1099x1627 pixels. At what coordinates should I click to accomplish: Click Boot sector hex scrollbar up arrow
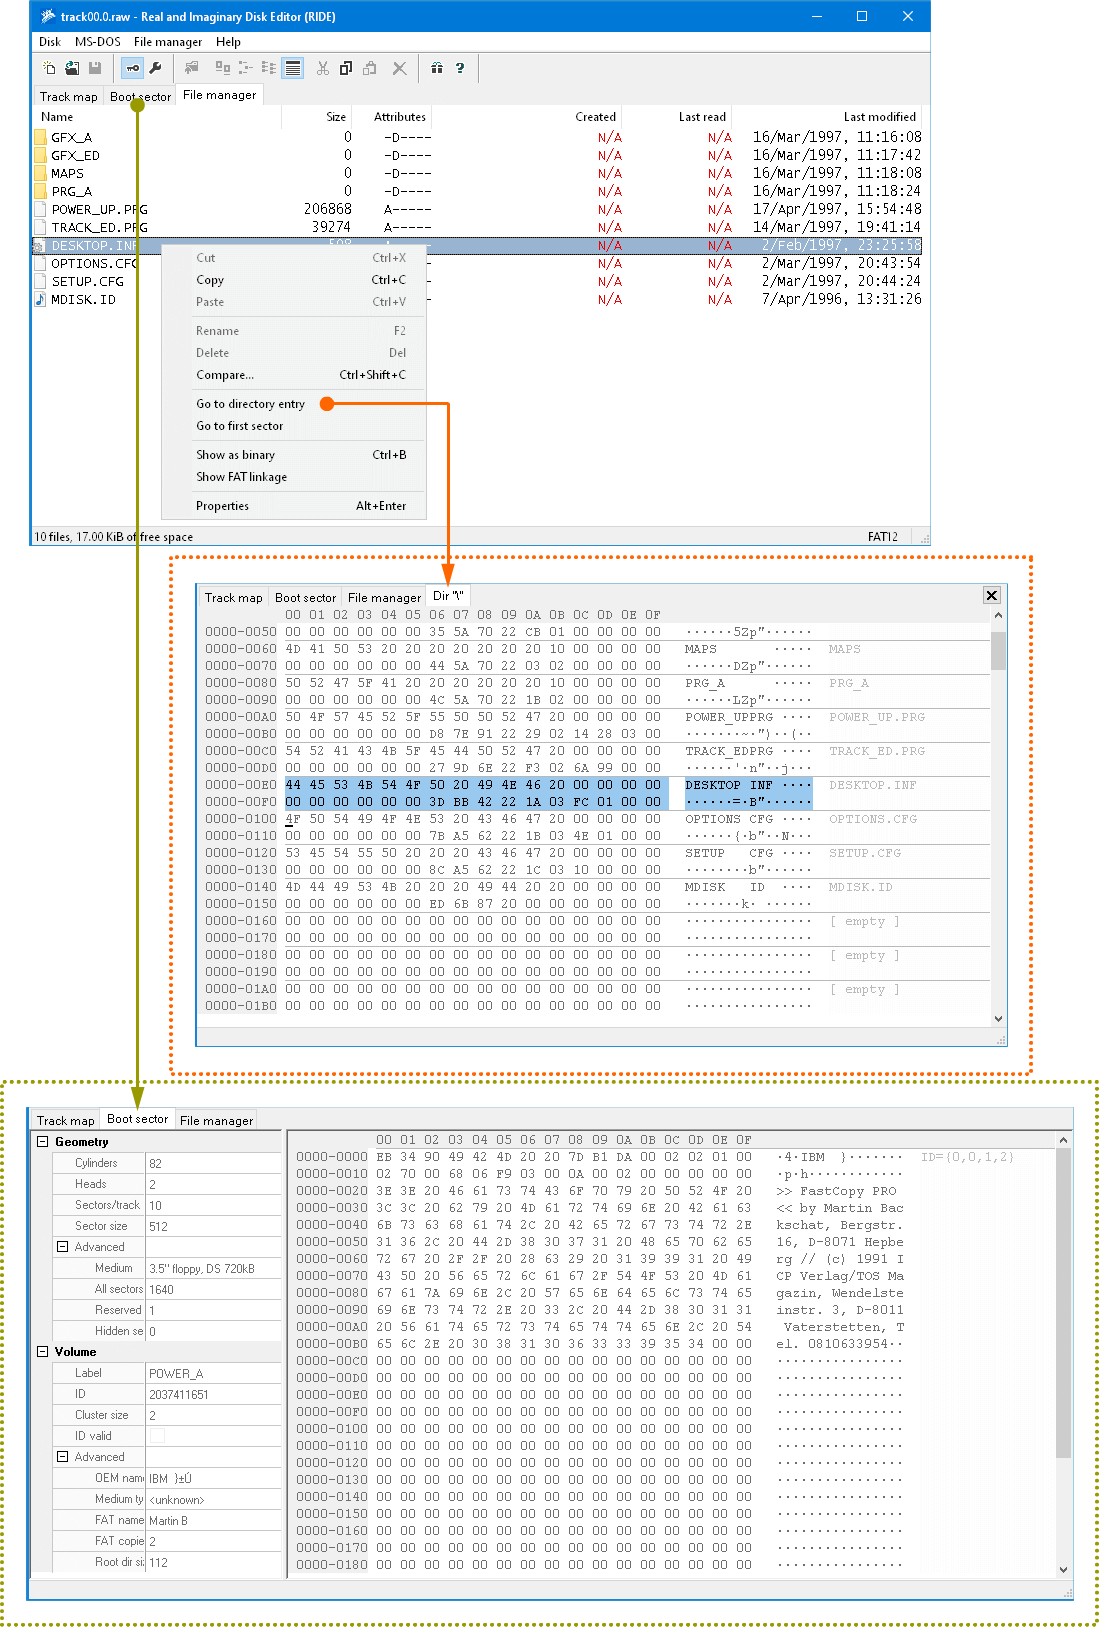pyautogui.click(x=1063, y=1140)
